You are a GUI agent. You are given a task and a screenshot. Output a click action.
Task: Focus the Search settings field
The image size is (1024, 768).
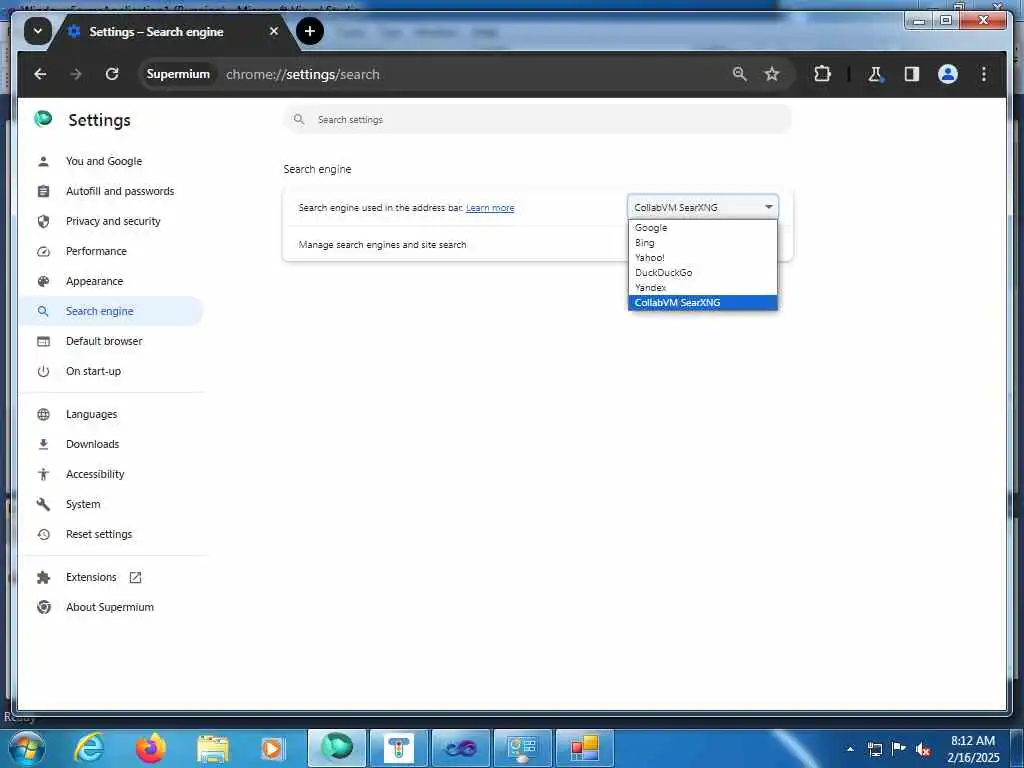pyautogui.click(x=537, y=120)
